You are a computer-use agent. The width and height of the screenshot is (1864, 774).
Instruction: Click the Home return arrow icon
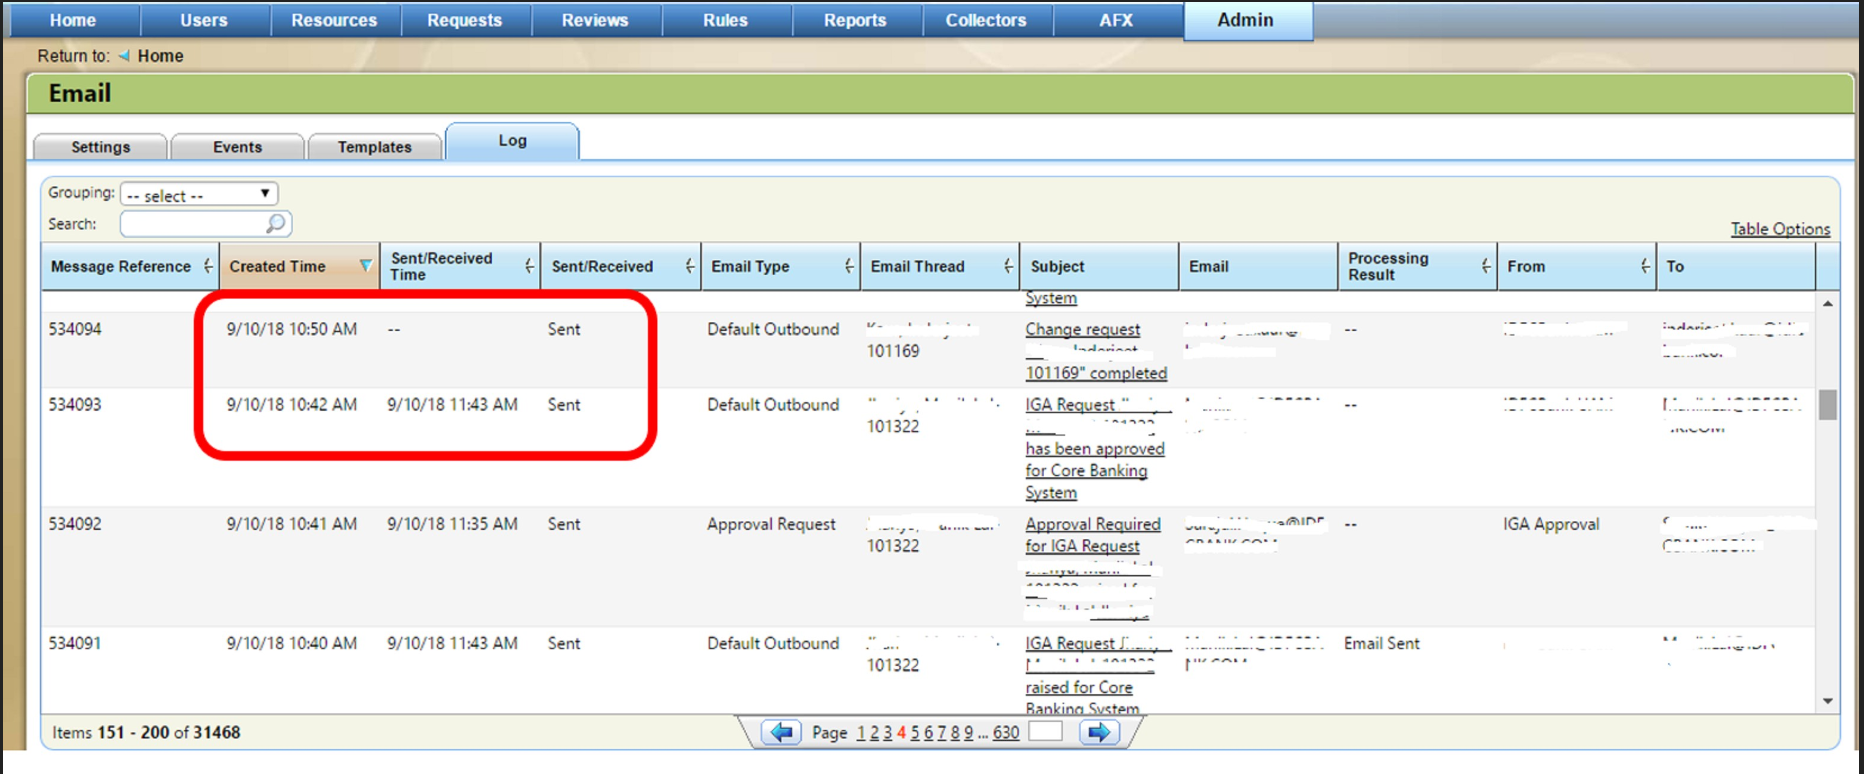point(124,56)
